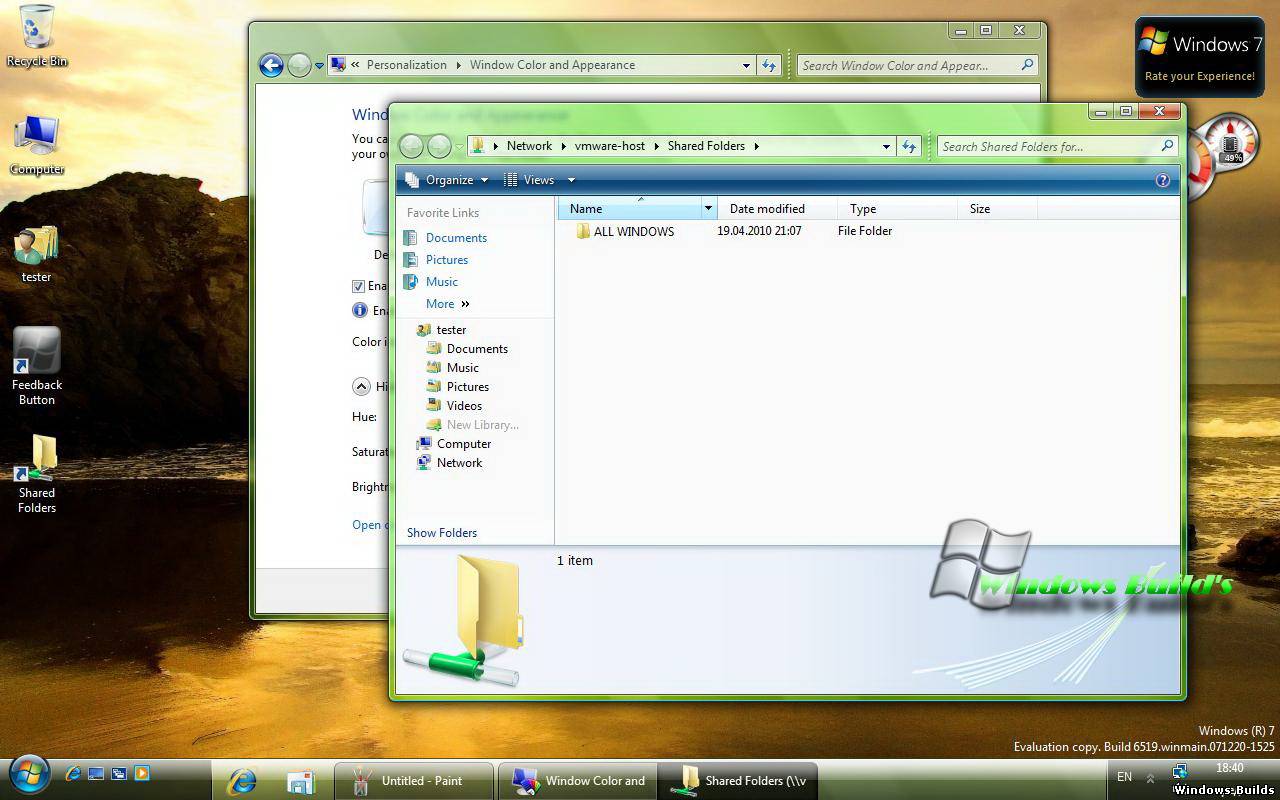
Task: Click arrow after Shared Folders in breadcrumb
Action: coord(757,146)
